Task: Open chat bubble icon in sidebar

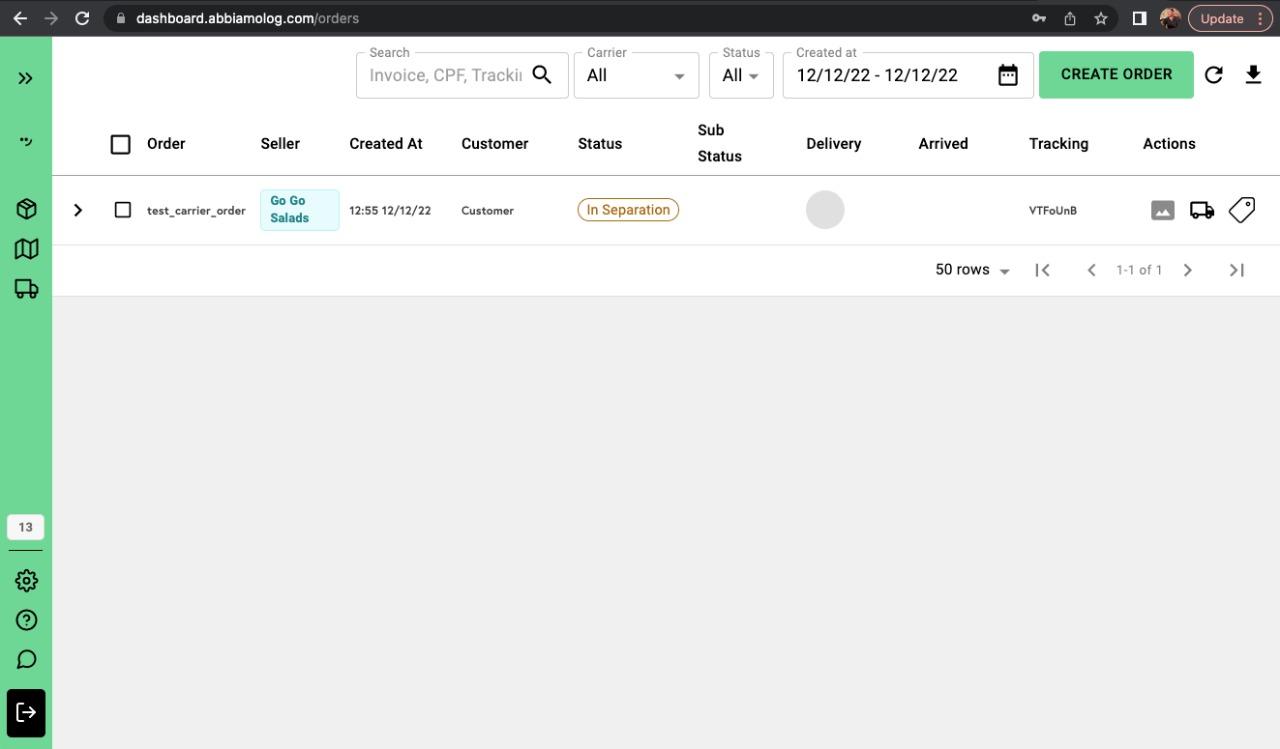Action: point(26,659)
